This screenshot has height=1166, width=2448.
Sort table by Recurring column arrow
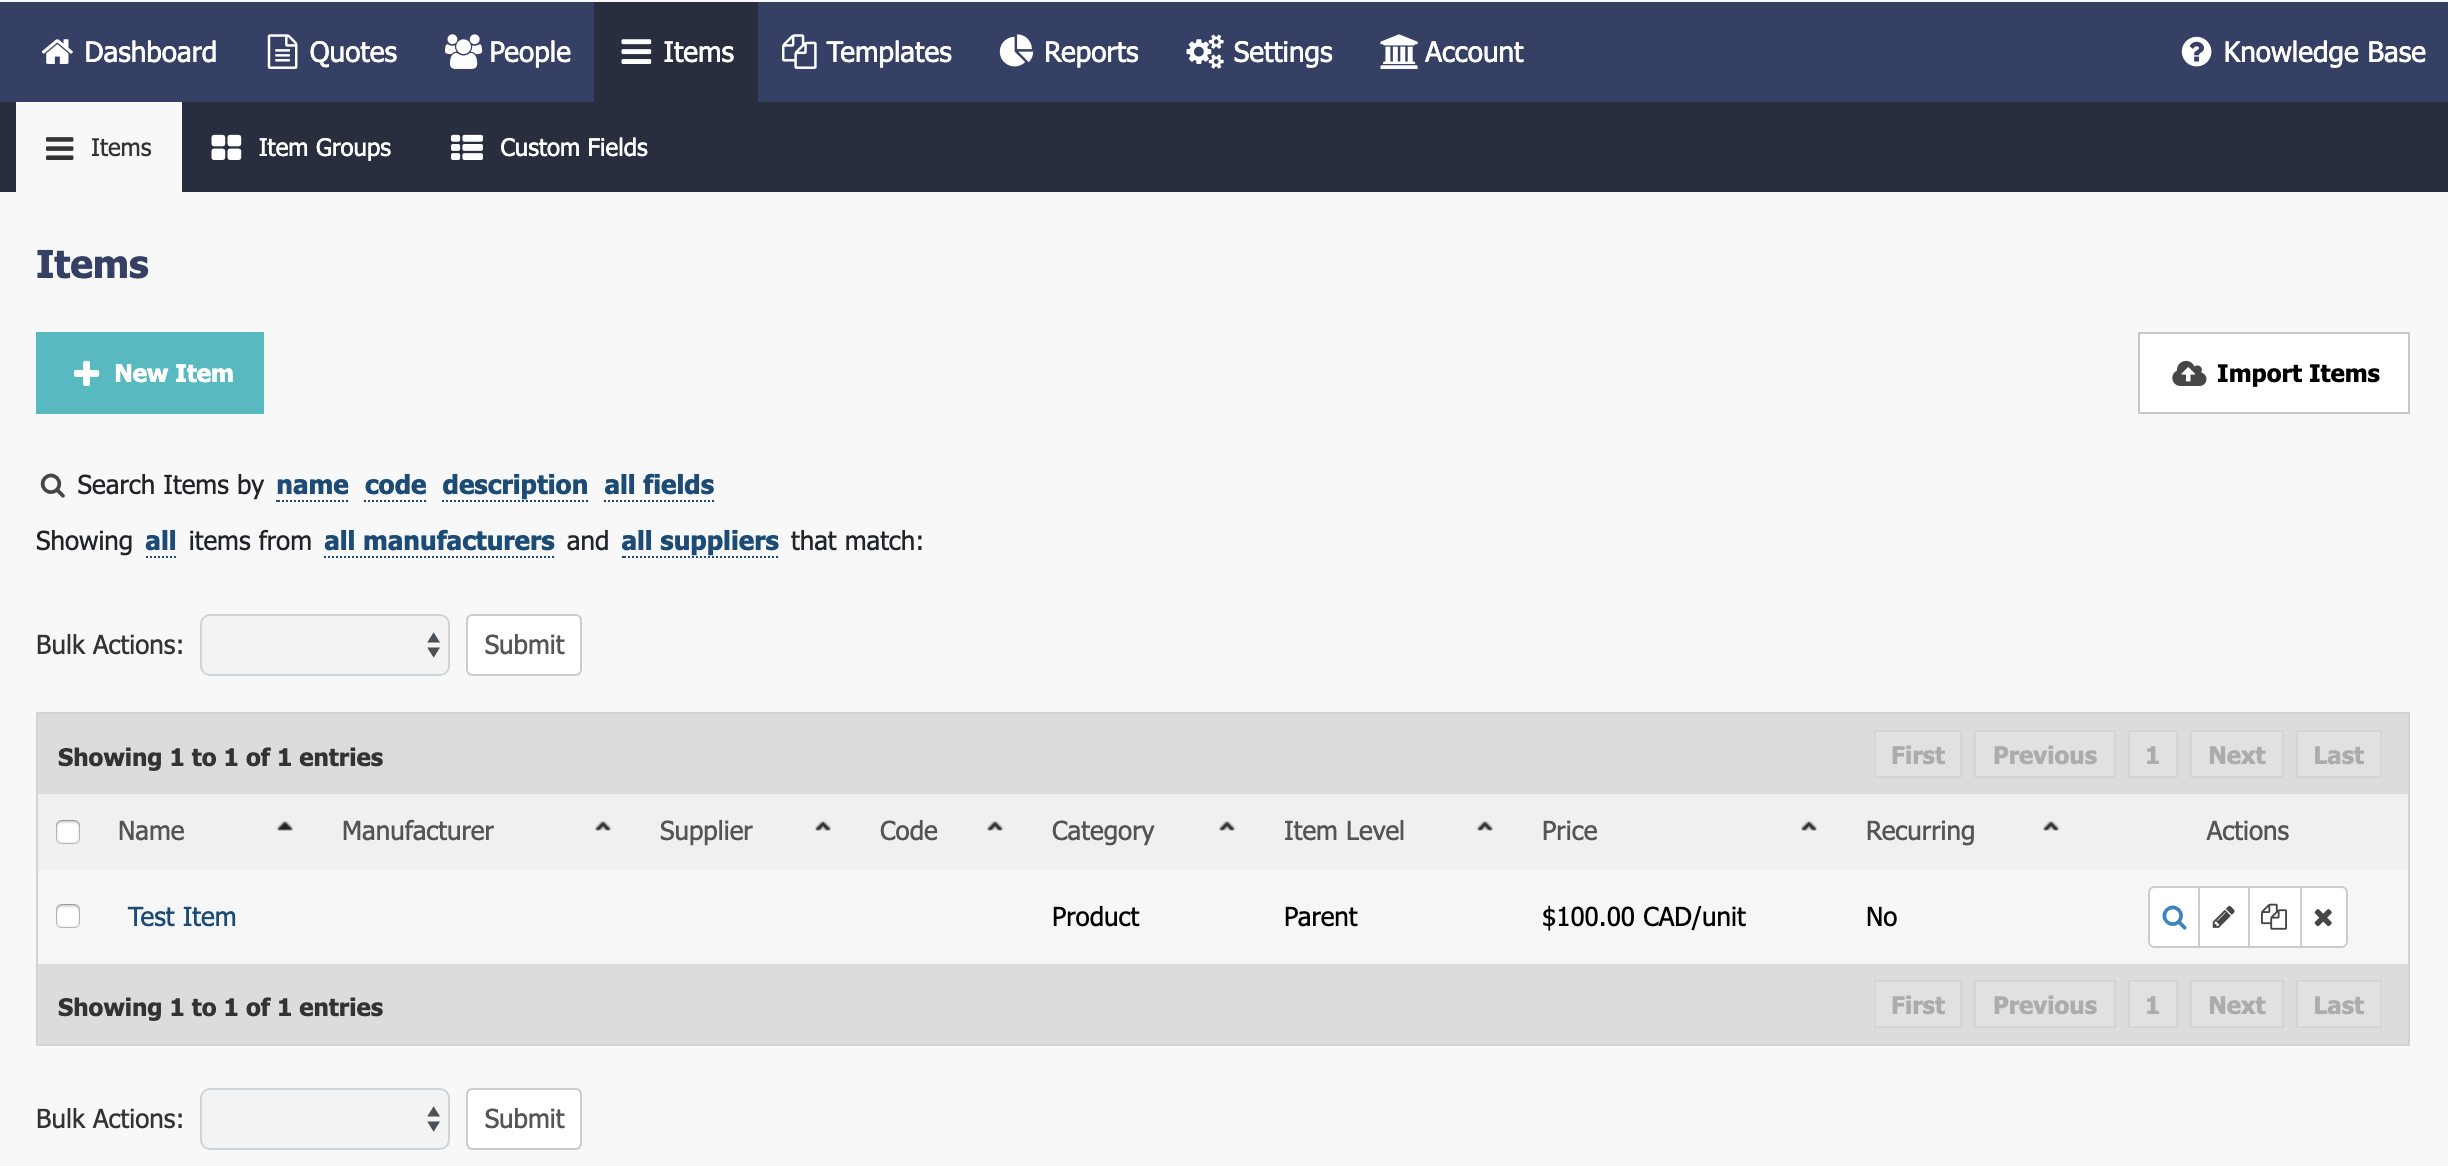[x=2051, y=827]
